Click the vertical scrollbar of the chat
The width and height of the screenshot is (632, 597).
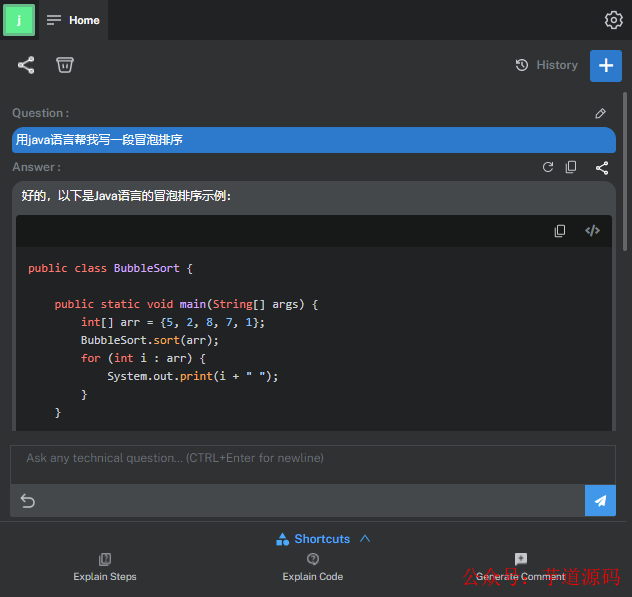coord(625,172)
